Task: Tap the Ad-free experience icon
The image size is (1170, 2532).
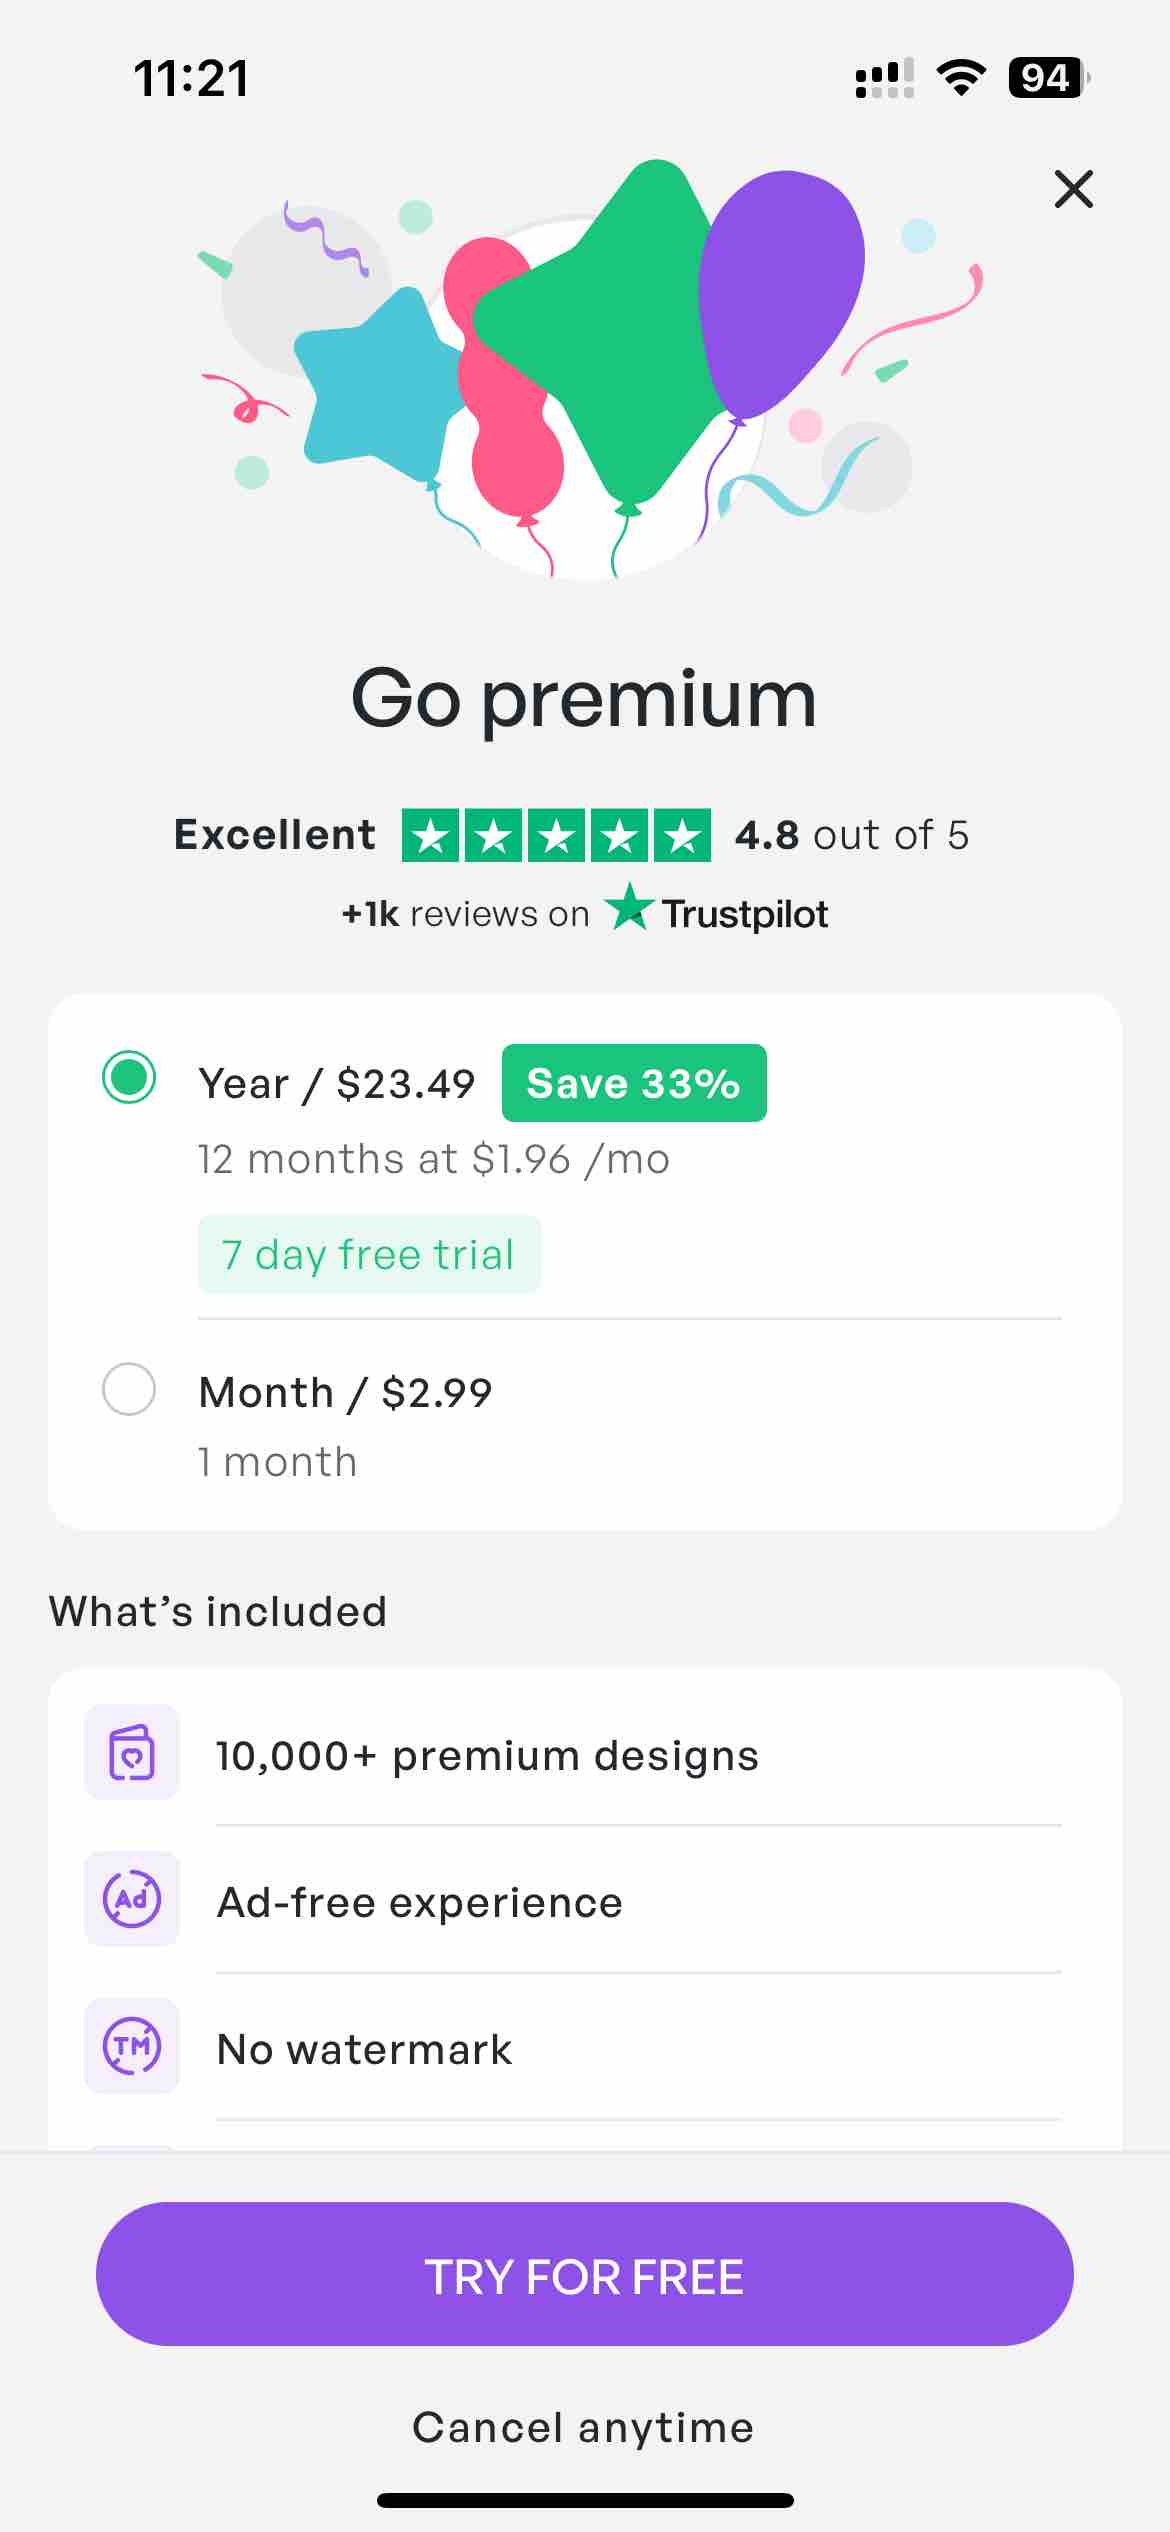Action: tap(132, 1898)
